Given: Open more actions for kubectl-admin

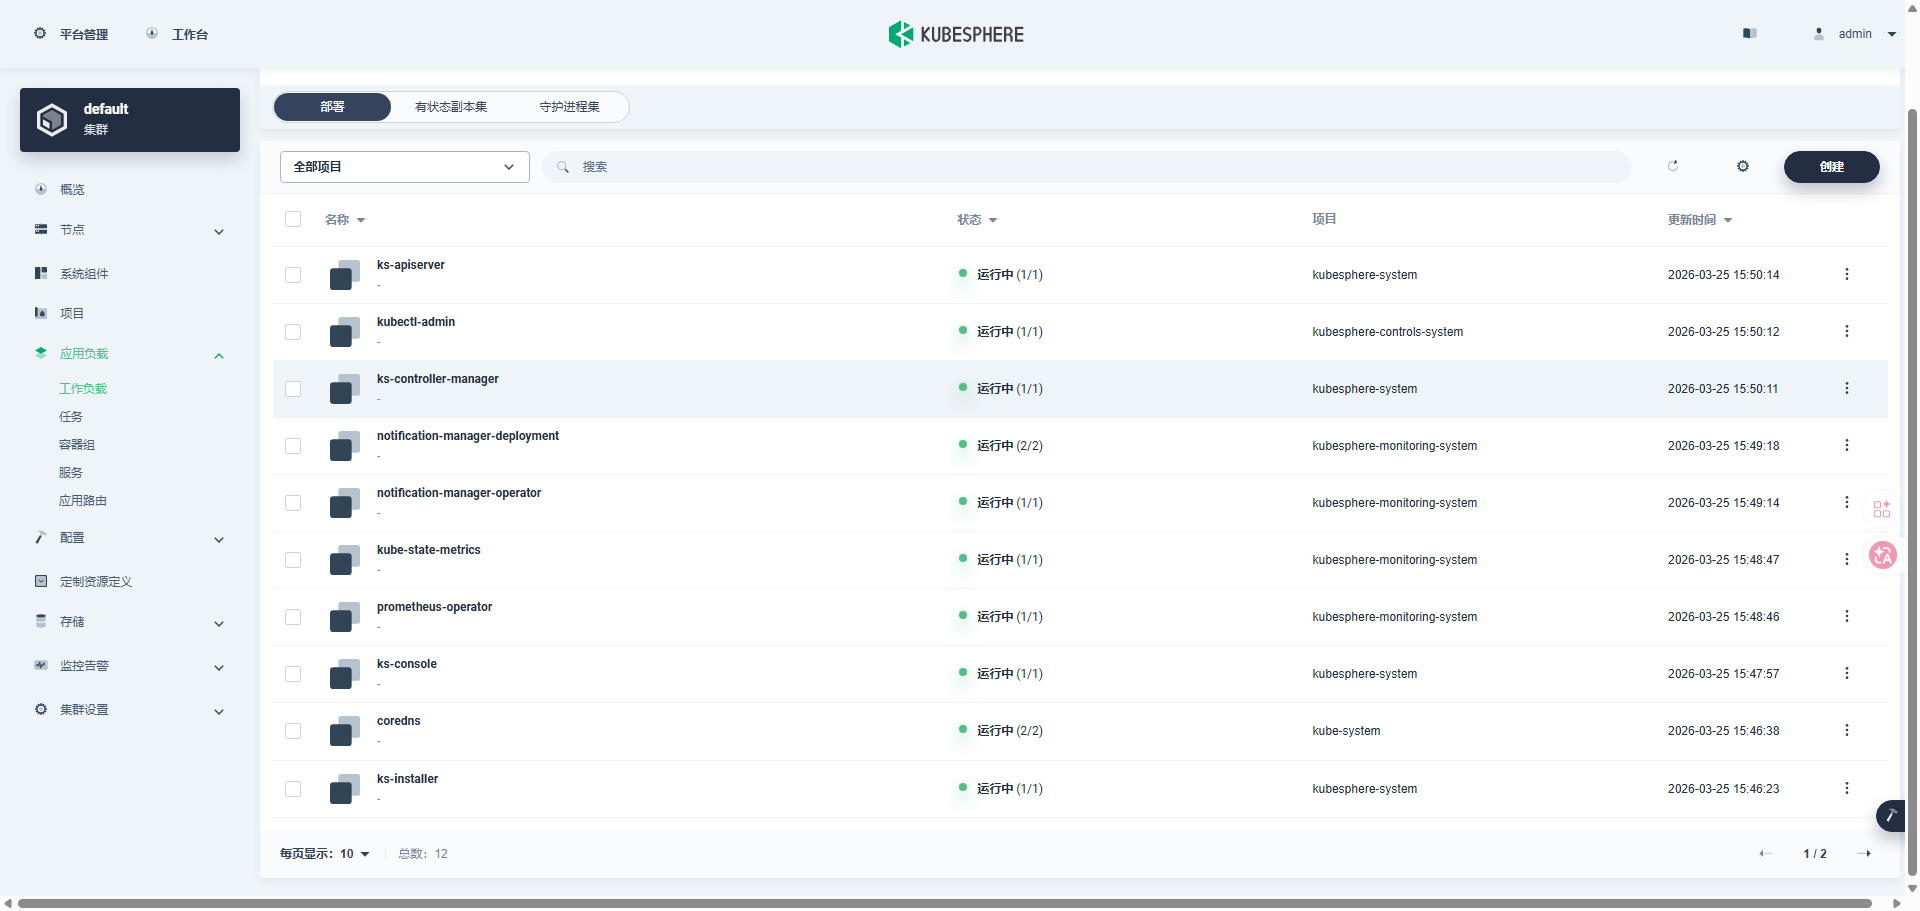Looking at the screenshot, I should (x=1847, y=331).
